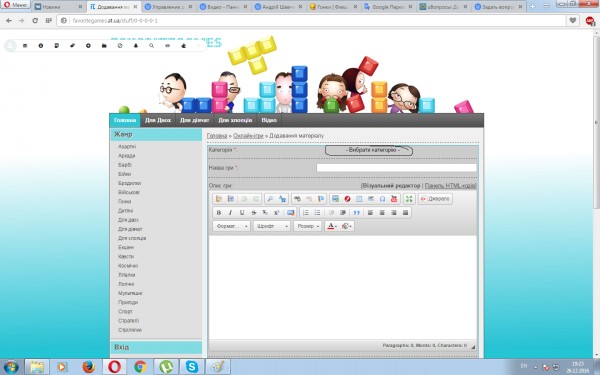Insert Flash with the red Flash icon
This screenshot has height=375, width=600.
[x=347, y=199]
